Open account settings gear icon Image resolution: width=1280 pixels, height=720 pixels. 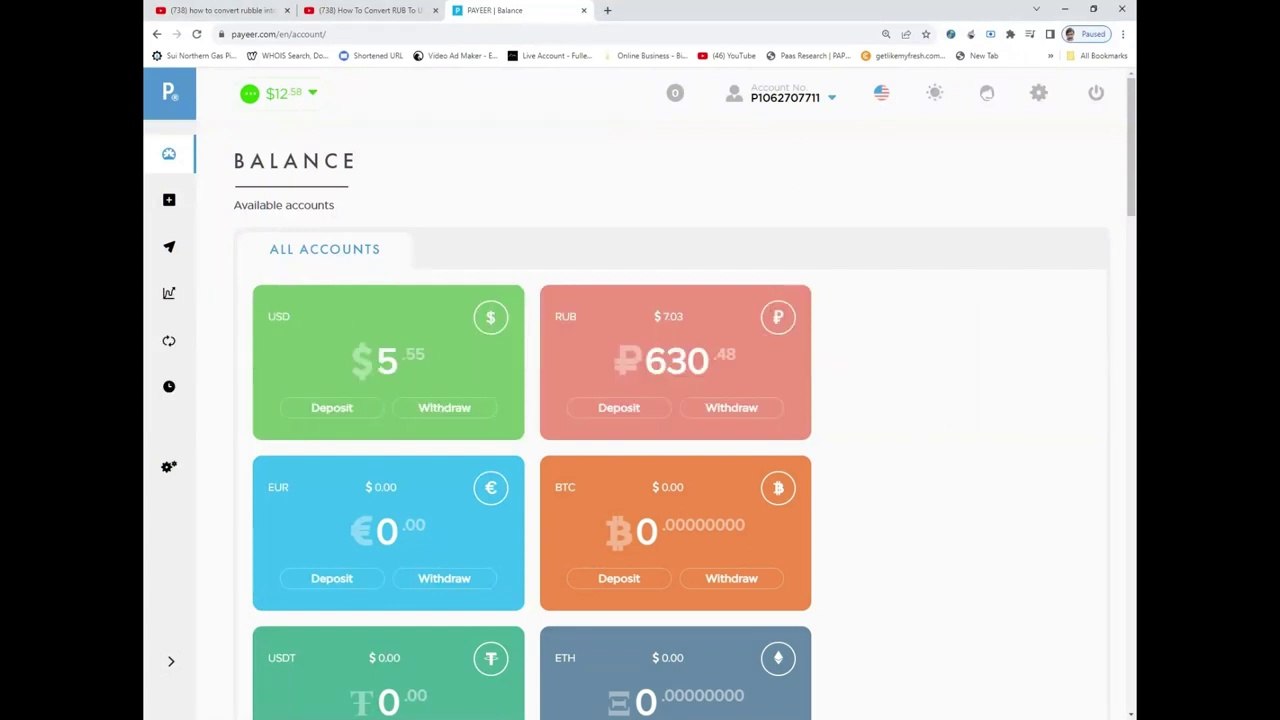click(x=1039, y=93)
